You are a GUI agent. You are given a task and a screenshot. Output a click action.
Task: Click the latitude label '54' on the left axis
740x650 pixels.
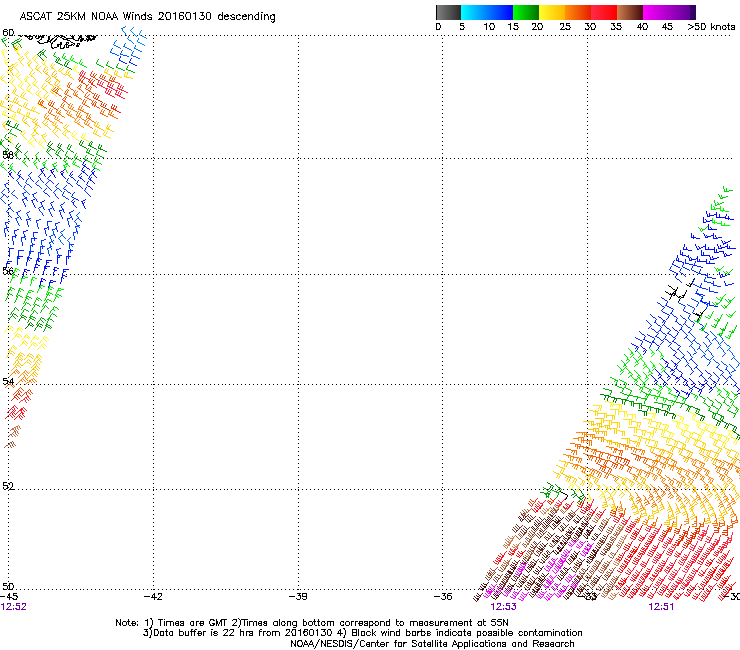[x=8, y=381]
